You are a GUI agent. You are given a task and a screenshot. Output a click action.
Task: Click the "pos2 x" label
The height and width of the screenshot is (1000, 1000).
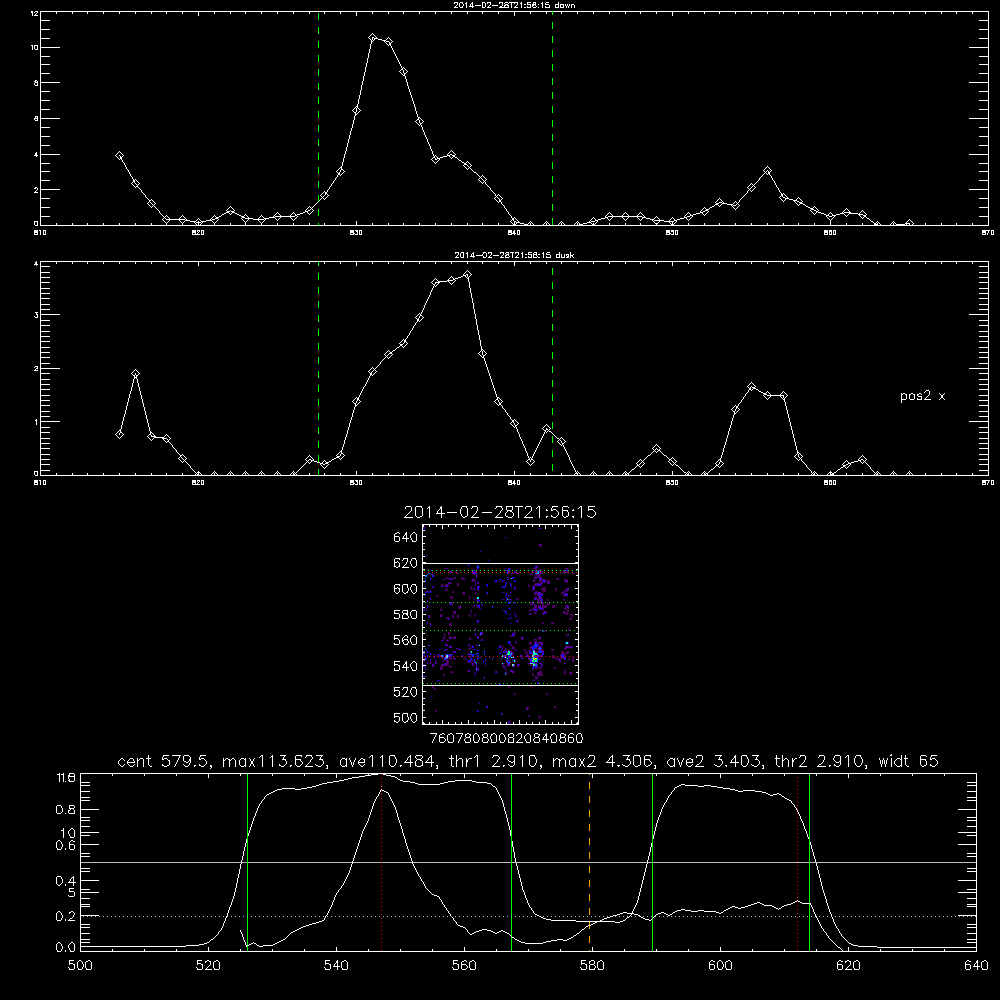pos(922,396)
